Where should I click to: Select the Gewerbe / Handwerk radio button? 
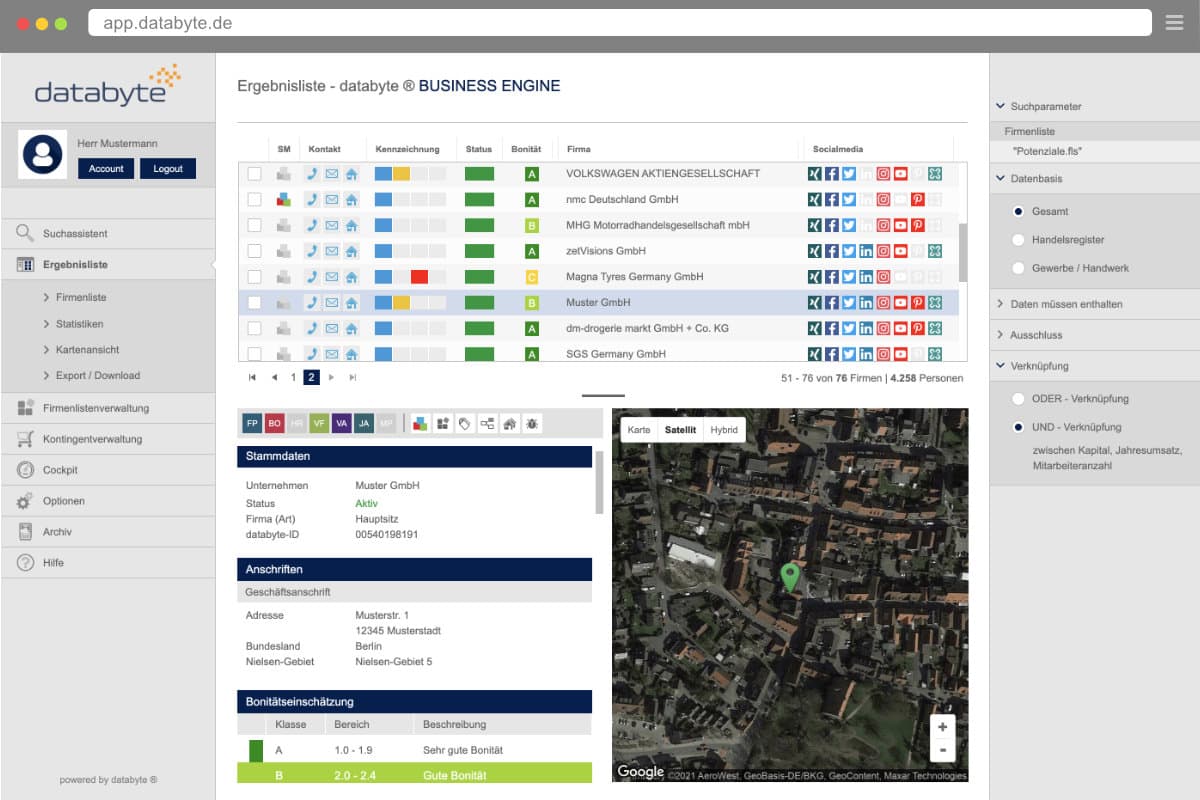pos(1018,268)
